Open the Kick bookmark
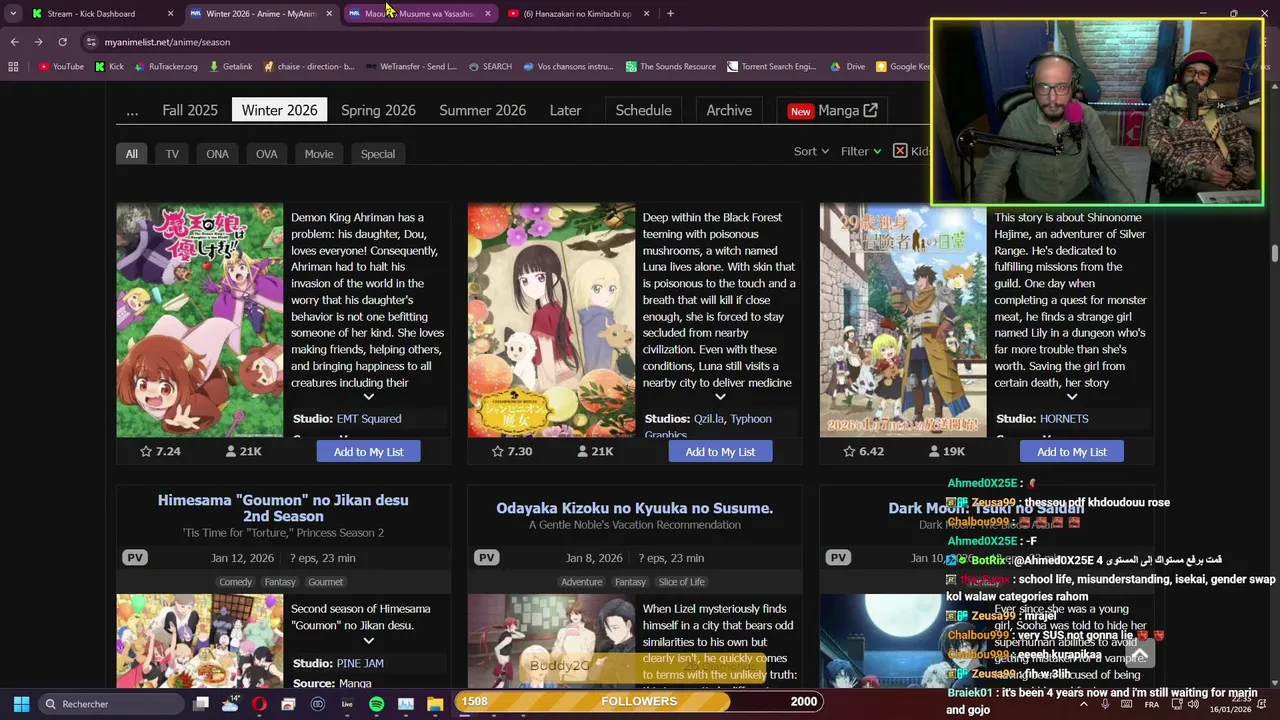 pos(109,67)
